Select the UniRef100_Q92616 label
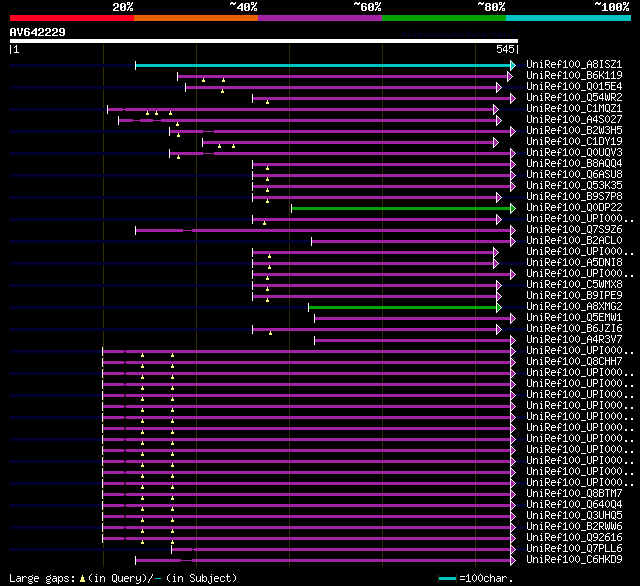 [x=574, y=538]
